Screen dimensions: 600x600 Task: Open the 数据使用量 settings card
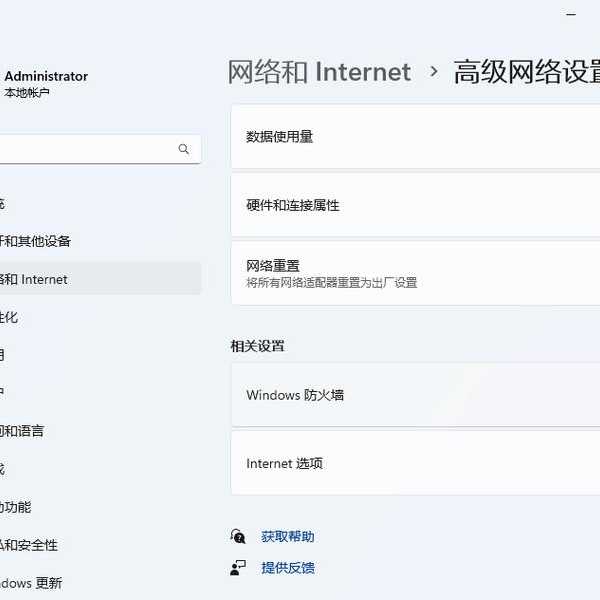coord(415,136)
